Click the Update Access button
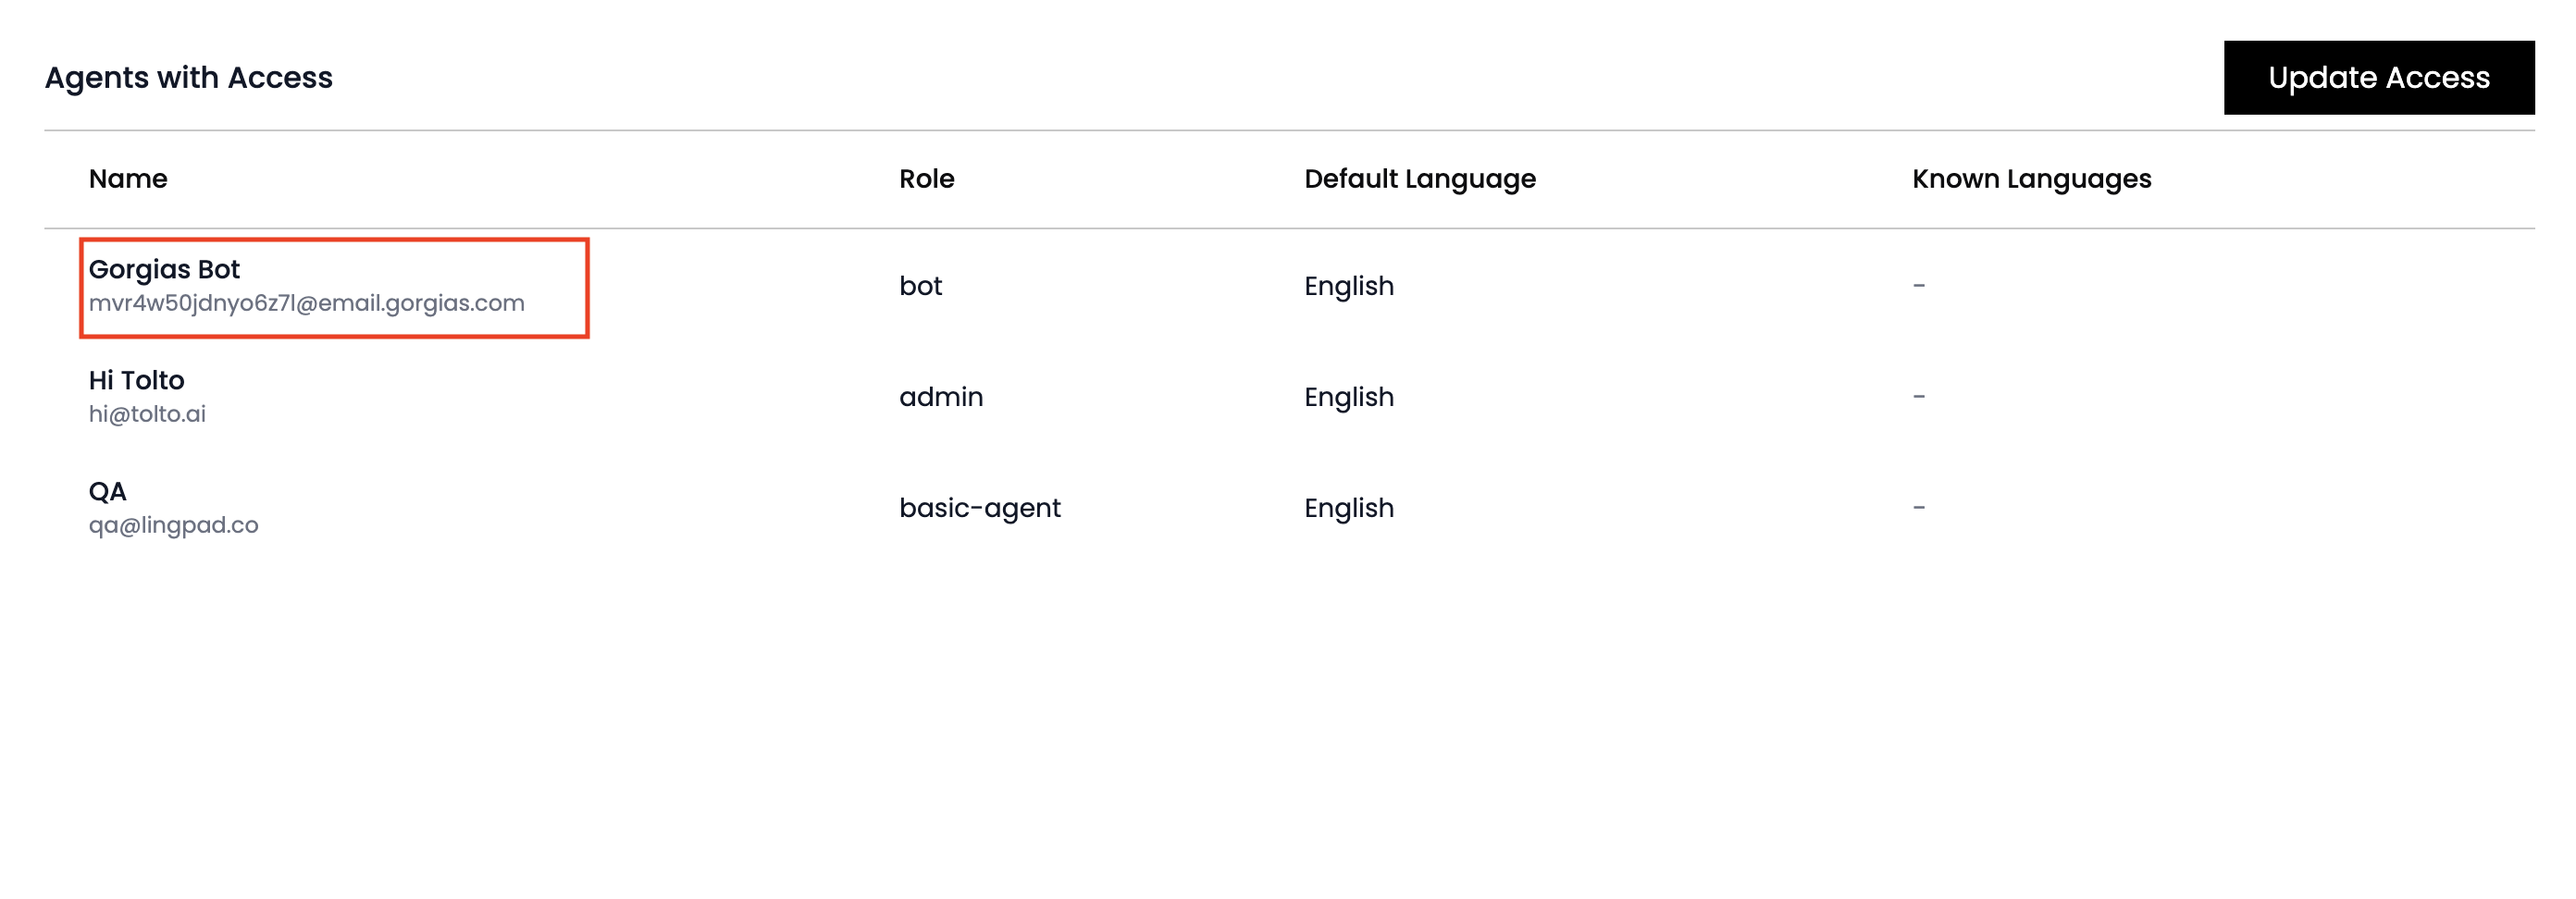Screen dimensions: 2576x899 coord(2378,78)
